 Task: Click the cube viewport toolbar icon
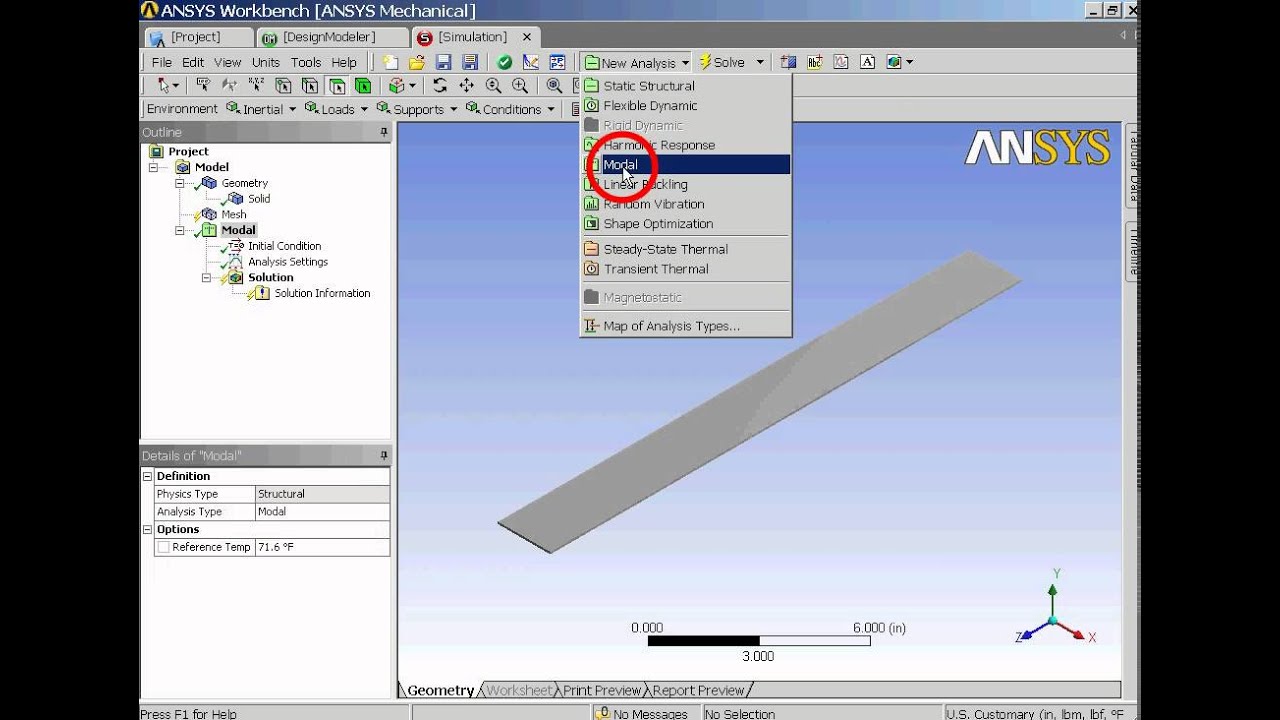click(893, 62)
